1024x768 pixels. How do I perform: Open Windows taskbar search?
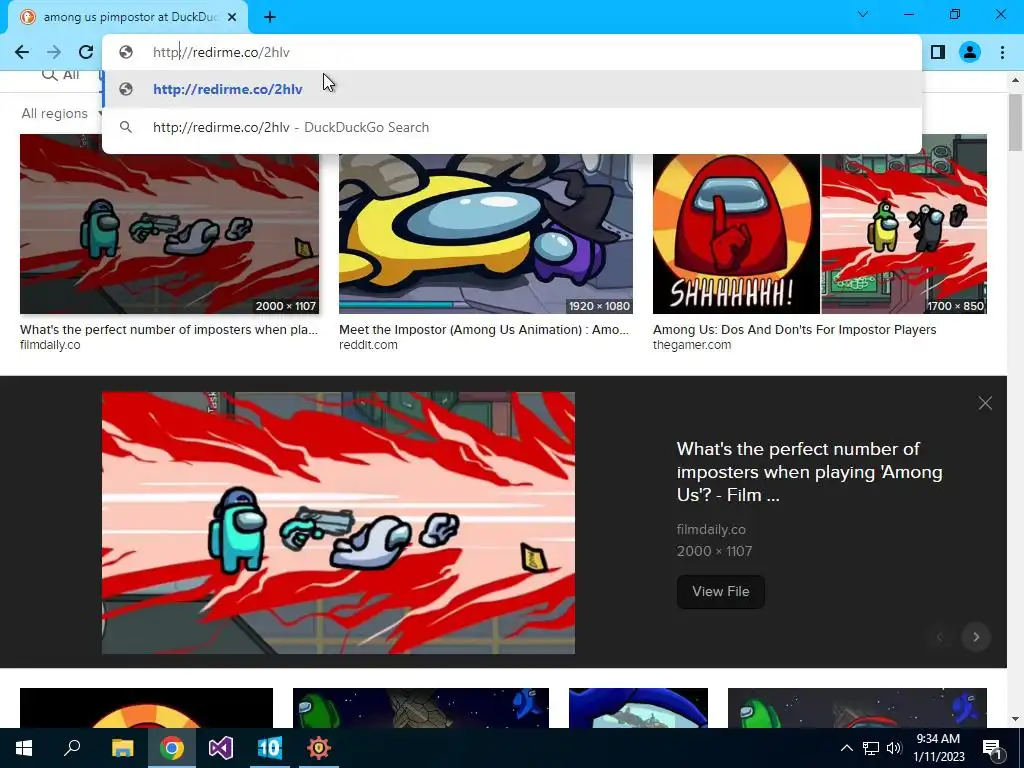pyautogui.click(x=72, y=748)
